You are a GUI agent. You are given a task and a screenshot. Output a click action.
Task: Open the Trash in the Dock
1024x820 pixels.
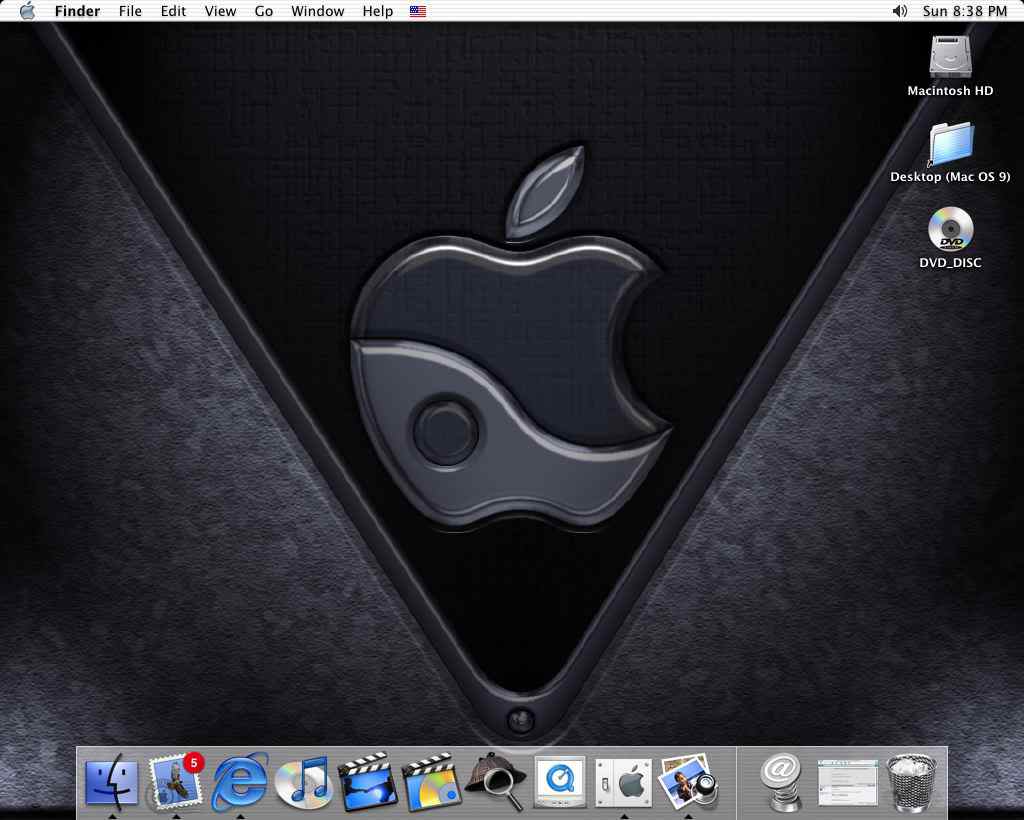point(912,782)
